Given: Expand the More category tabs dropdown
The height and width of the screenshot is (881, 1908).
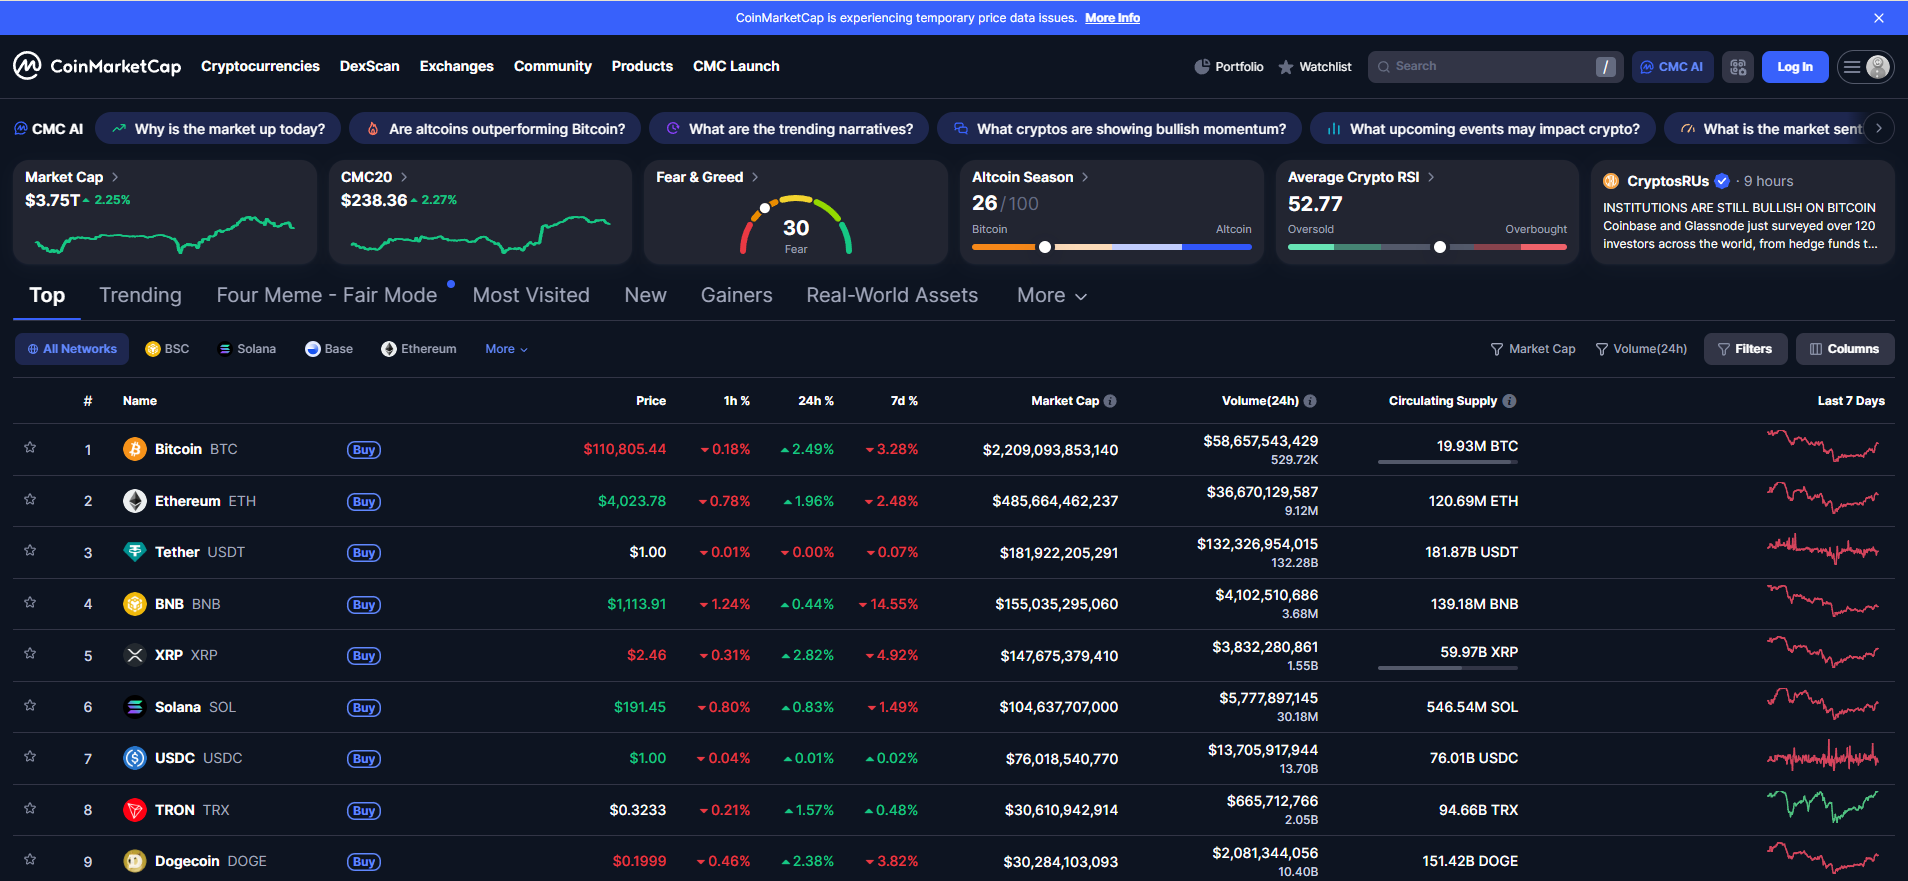Looking at the screenshot, I should point(1051,296).
